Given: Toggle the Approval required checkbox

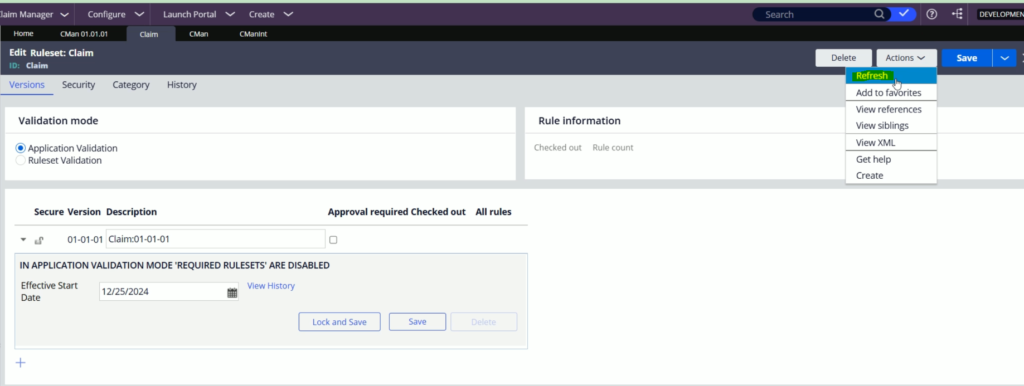Looking at the screenshot, I should [333, 240].
